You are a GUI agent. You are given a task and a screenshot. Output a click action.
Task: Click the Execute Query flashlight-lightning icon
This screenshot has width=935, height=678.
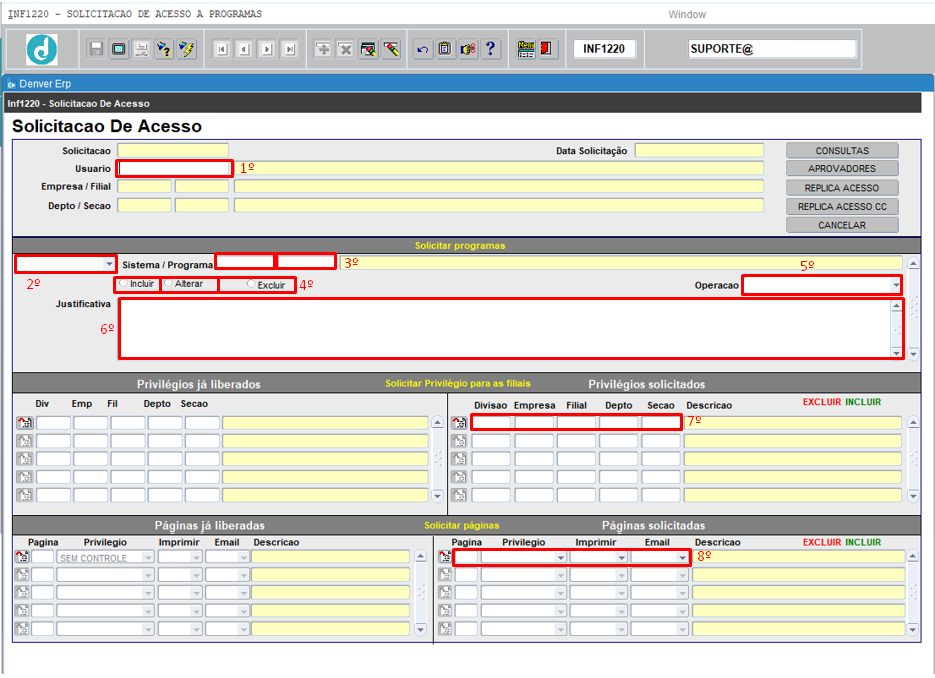pos(187,49)
